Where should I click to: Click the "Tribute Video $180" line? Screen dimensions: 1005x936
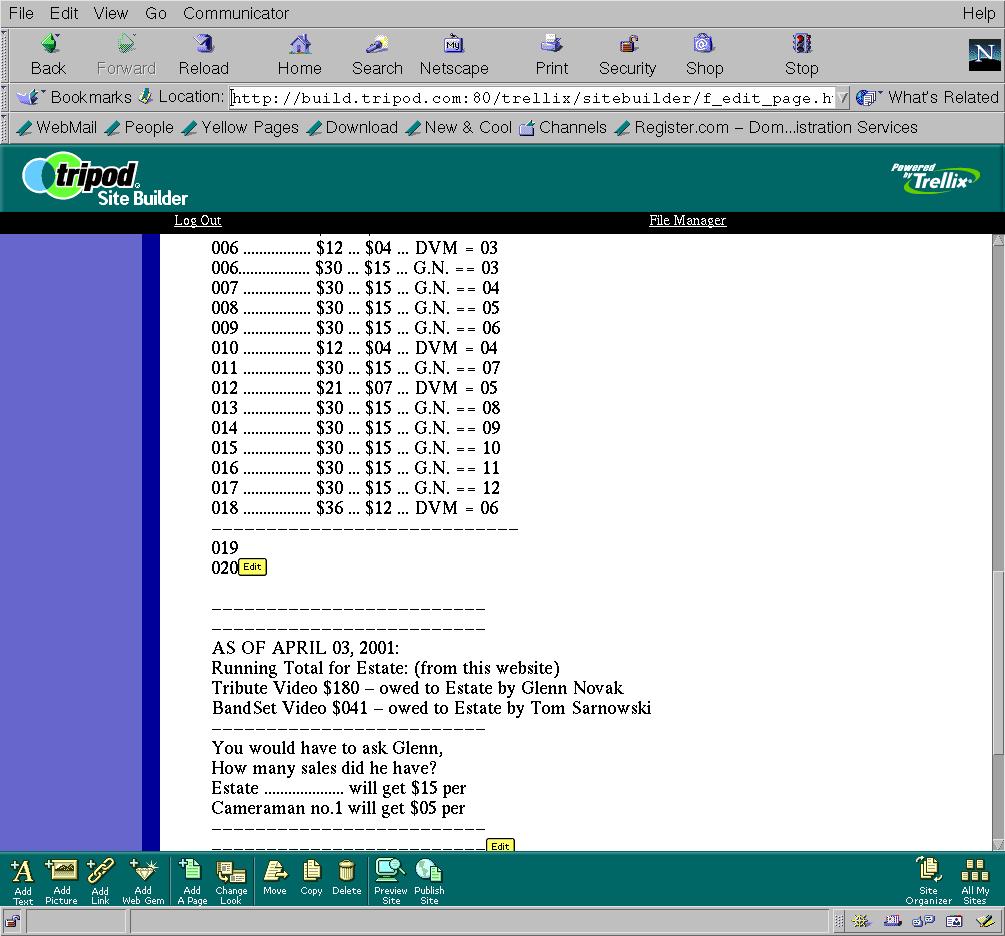click(417, 688)
